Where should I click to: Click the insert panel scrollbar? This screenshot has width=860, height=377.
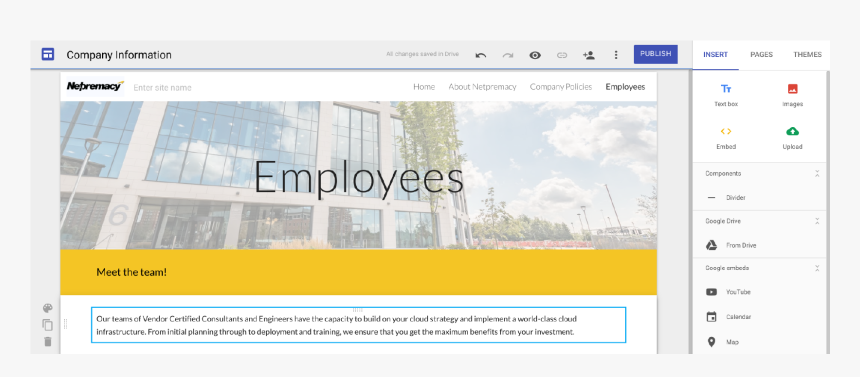pyautogui.click(x=828, y=212)
